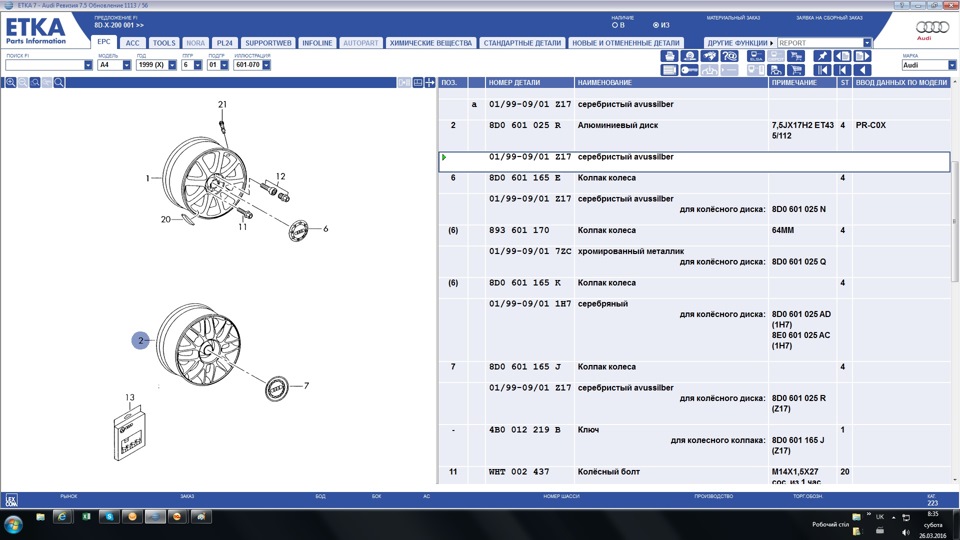Viewport: 960px width, 540px height.
Task: Open Internet Explorer from taskbar
Action: point(62,517)
